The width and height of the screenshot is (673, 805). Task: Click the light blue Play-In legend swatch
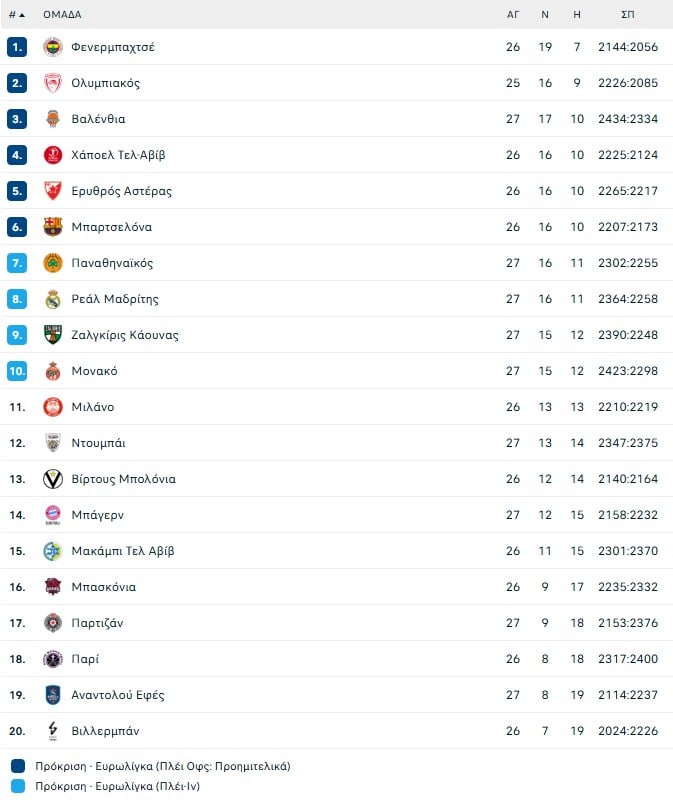pos(18,787)
